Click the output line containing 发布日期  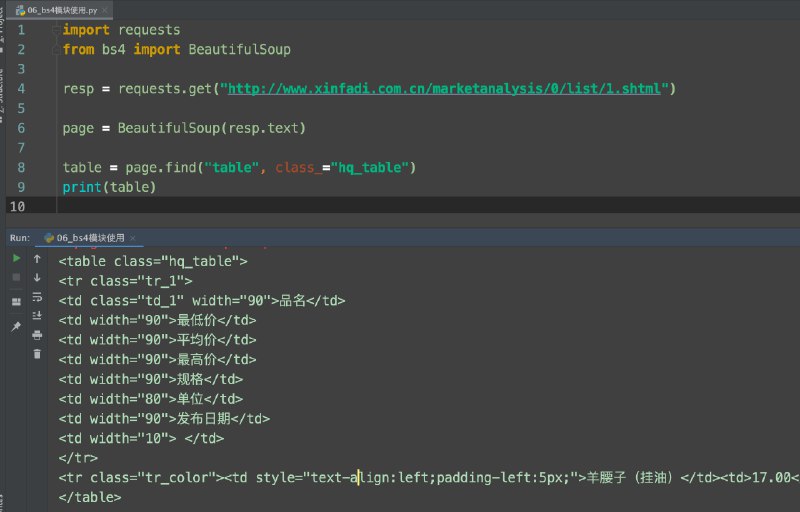(164, 419)
